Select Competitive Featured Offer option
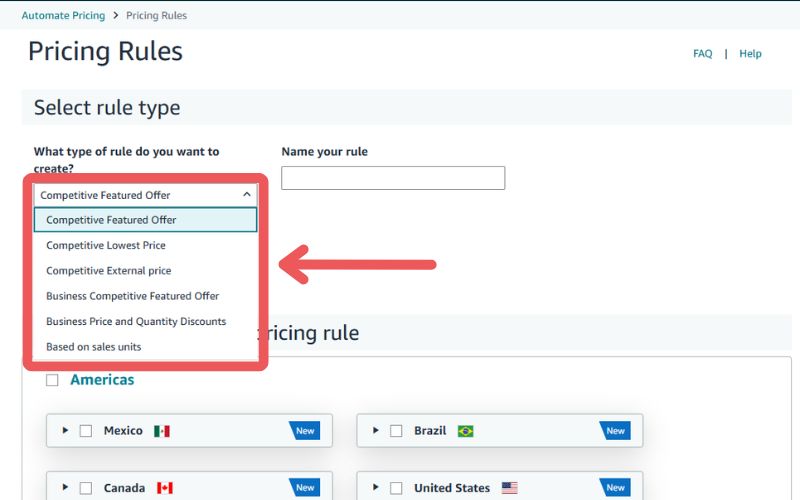This screenshot has height=500, width=800. (145, 220)
